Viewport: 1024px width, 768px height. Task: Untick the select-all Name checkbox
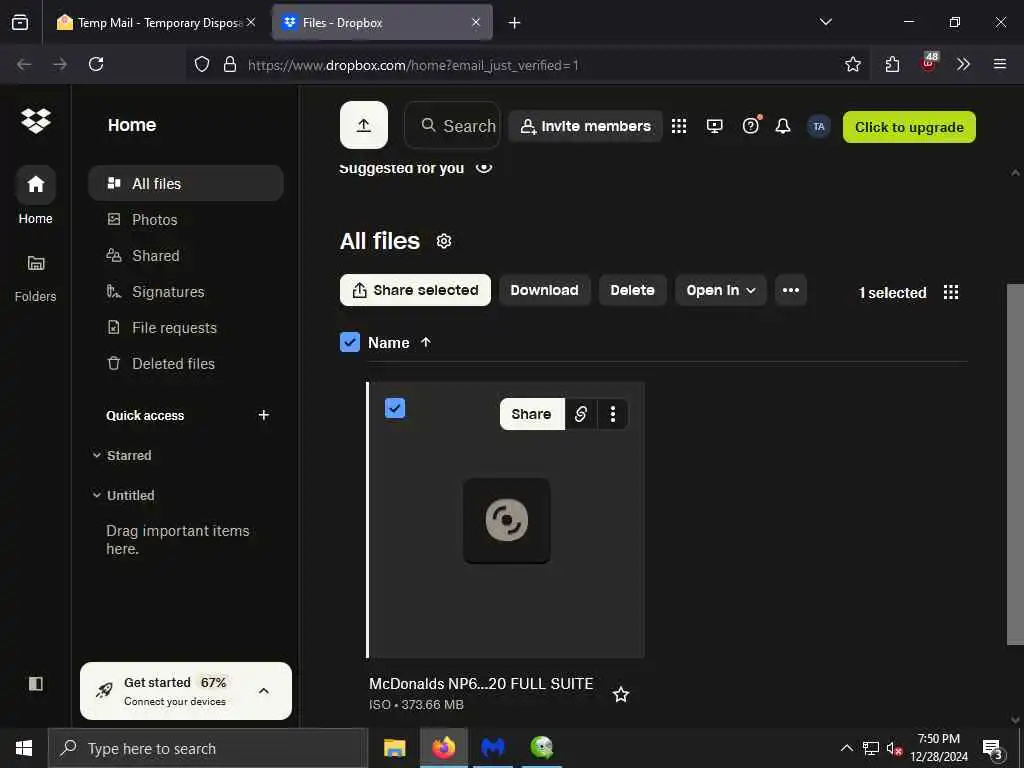click(x=350, y=342)
